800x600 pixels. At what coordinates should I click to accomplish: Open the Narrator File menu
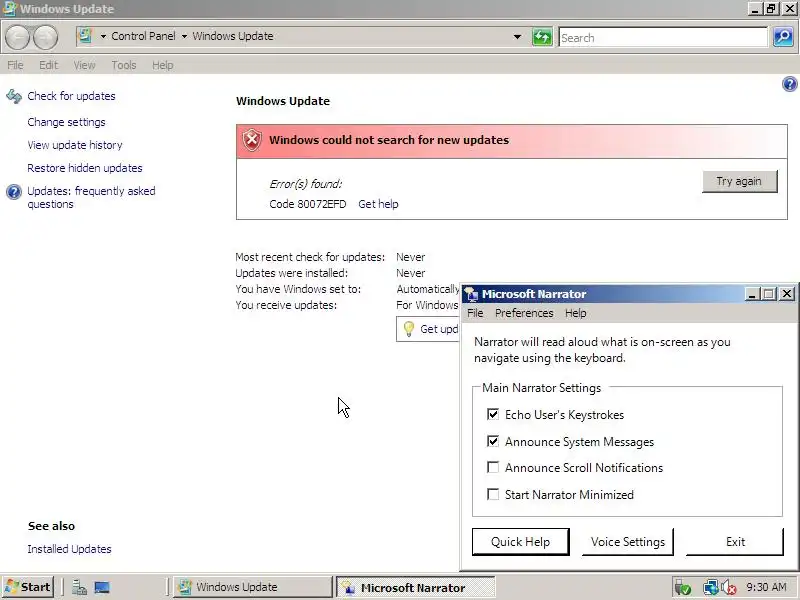pyautogui.click(x=475, y=313)
